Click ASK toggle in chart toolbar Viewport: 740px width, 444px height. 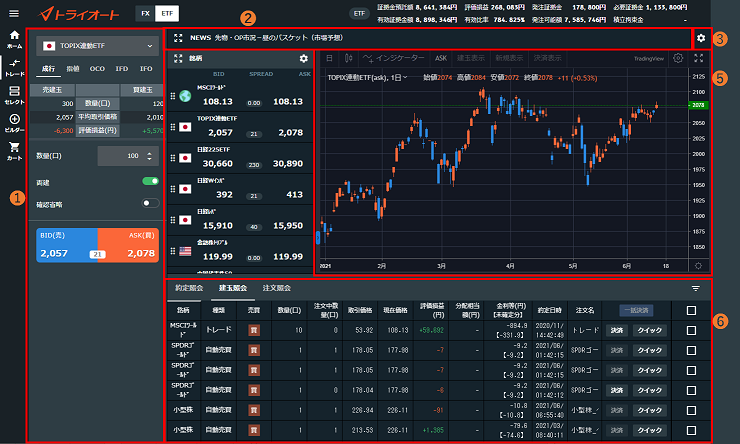point(441,58)
